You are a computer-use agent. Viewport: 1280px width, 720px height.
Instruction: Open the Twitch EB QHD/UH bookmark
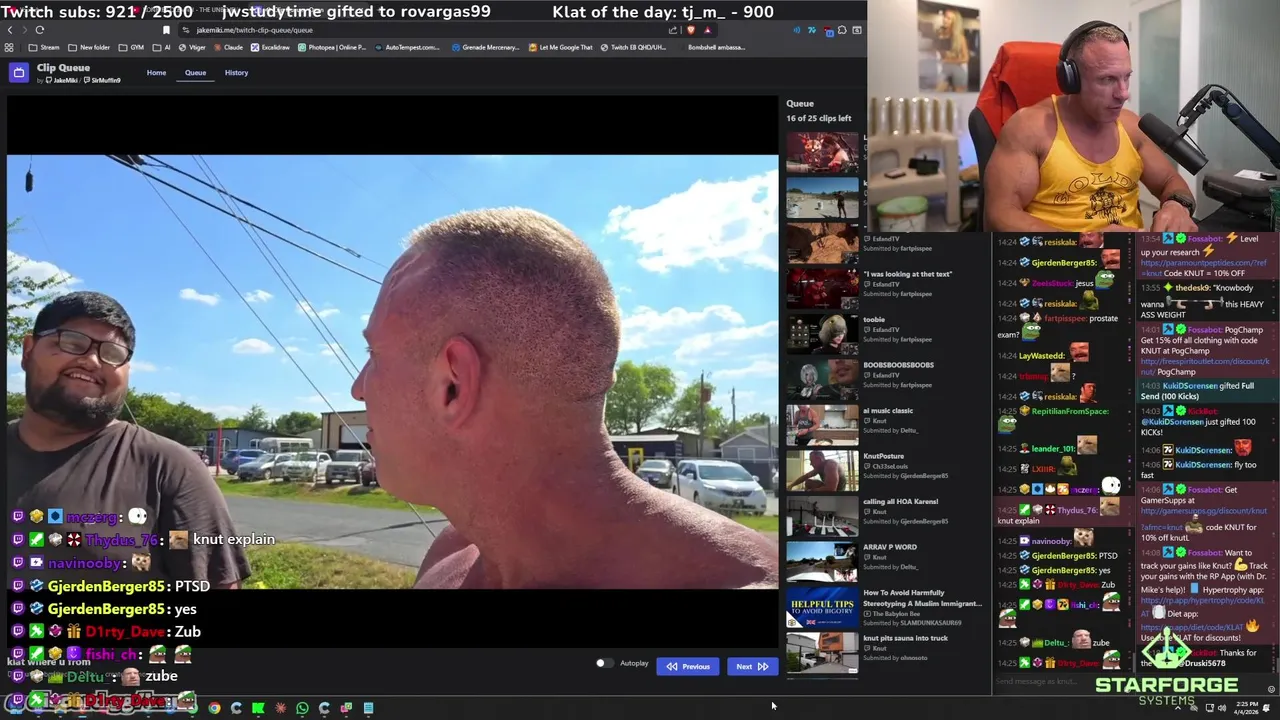[x=633, y=47]
